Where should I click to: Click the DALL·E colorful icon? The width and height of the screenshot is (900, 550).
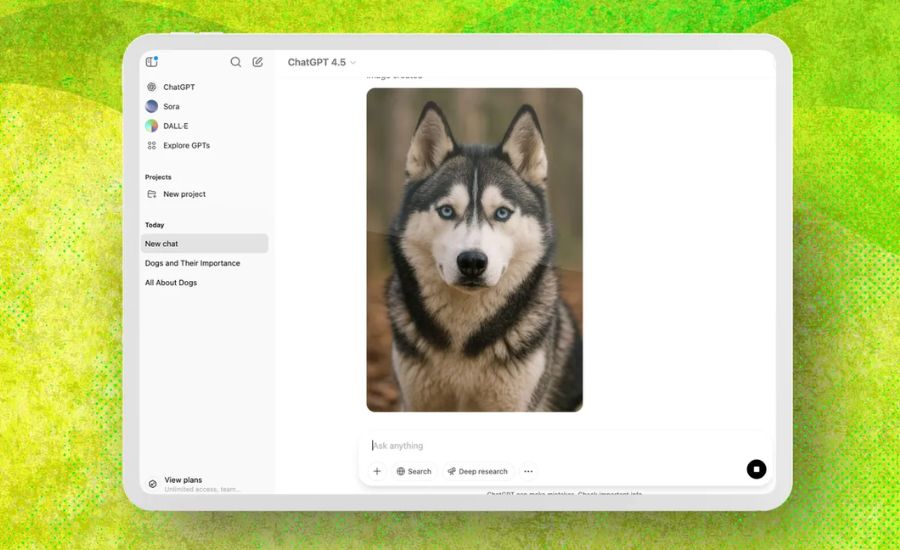tap(152, 126)
